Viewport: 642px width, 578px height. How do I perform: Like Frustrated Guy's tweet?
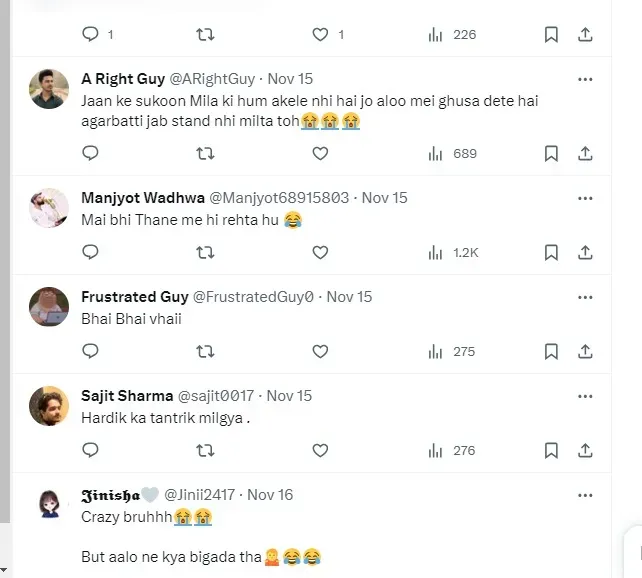tap(320, 352)
